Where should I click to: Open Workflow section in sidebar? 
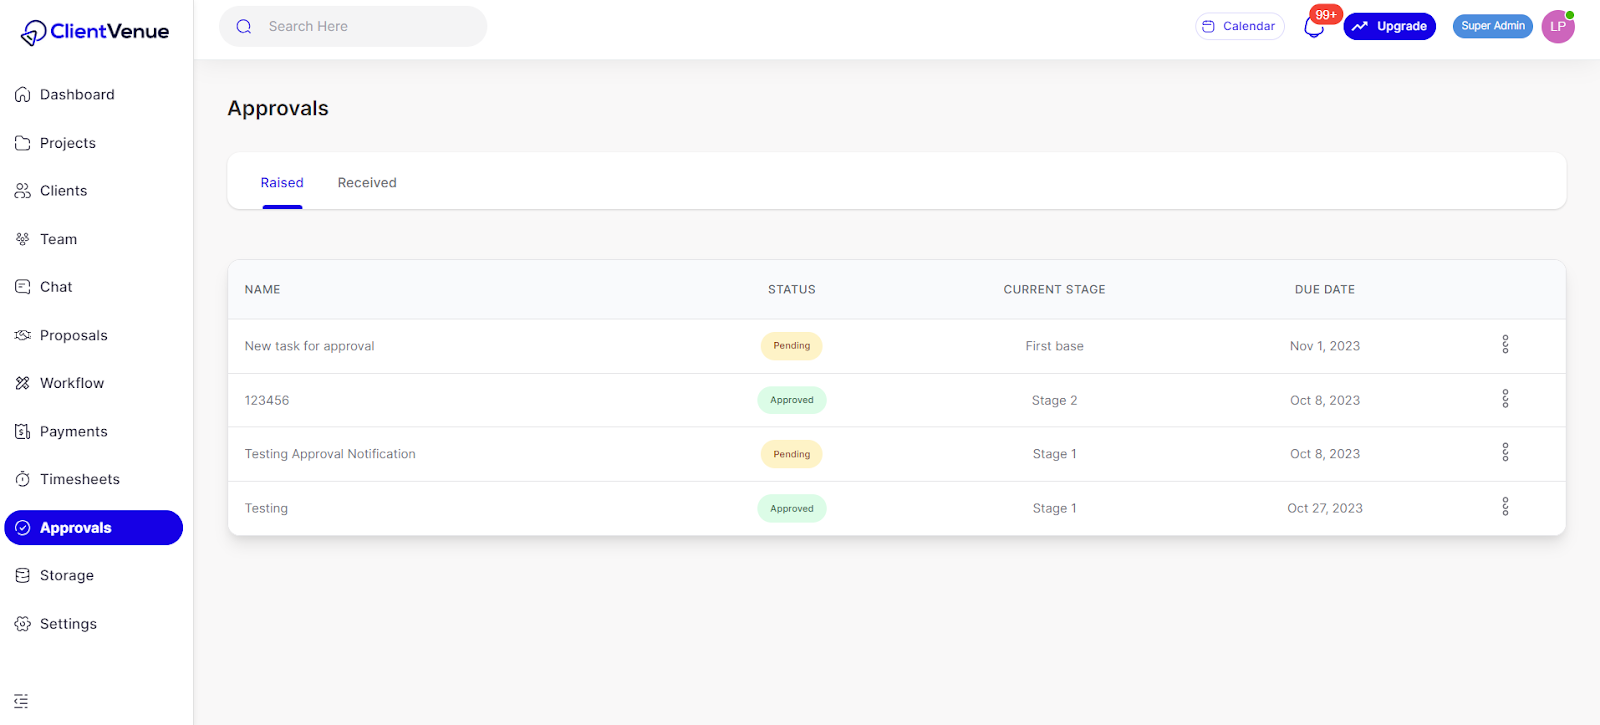[71, 383]
